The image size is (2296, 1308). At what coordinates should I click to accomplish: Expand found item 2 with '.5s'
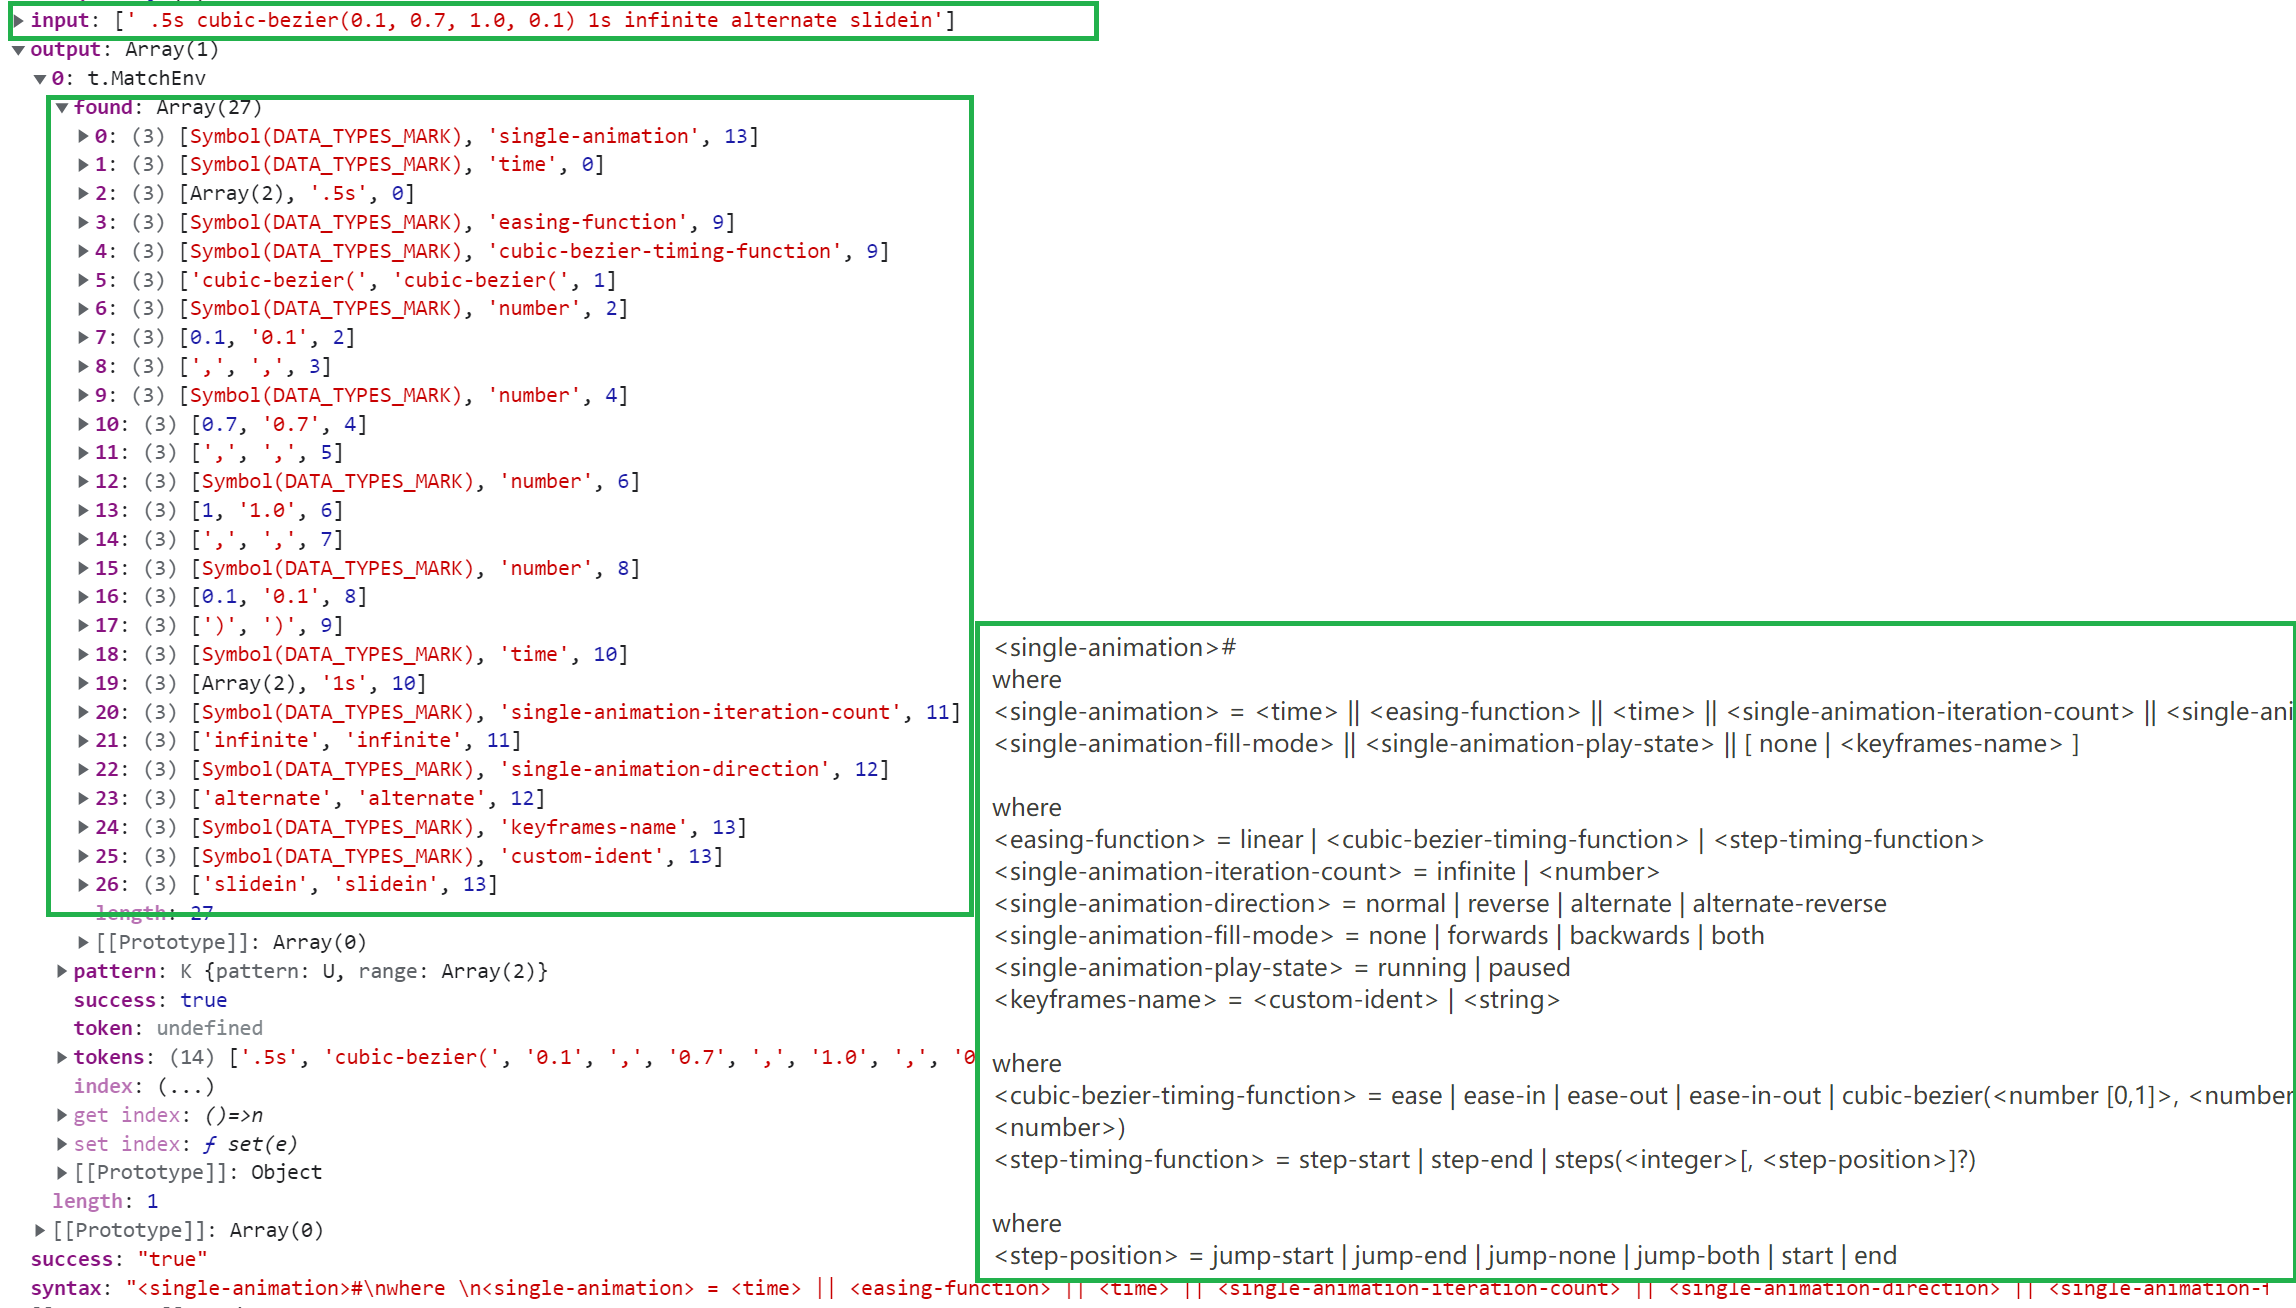[x=84, y=193]
